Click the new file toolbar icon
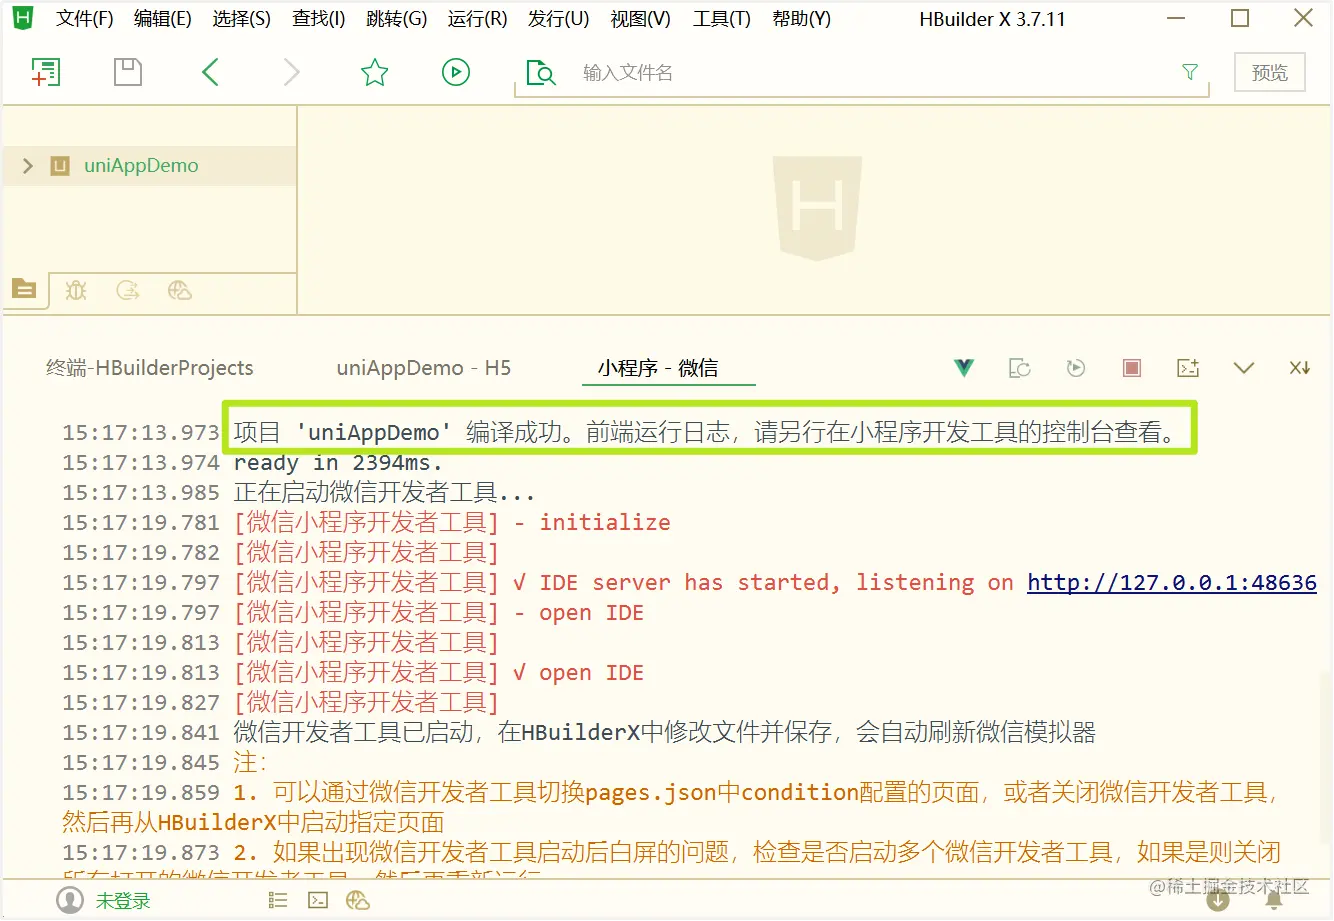The image size is (1334, 921). (x=46, y=72)
